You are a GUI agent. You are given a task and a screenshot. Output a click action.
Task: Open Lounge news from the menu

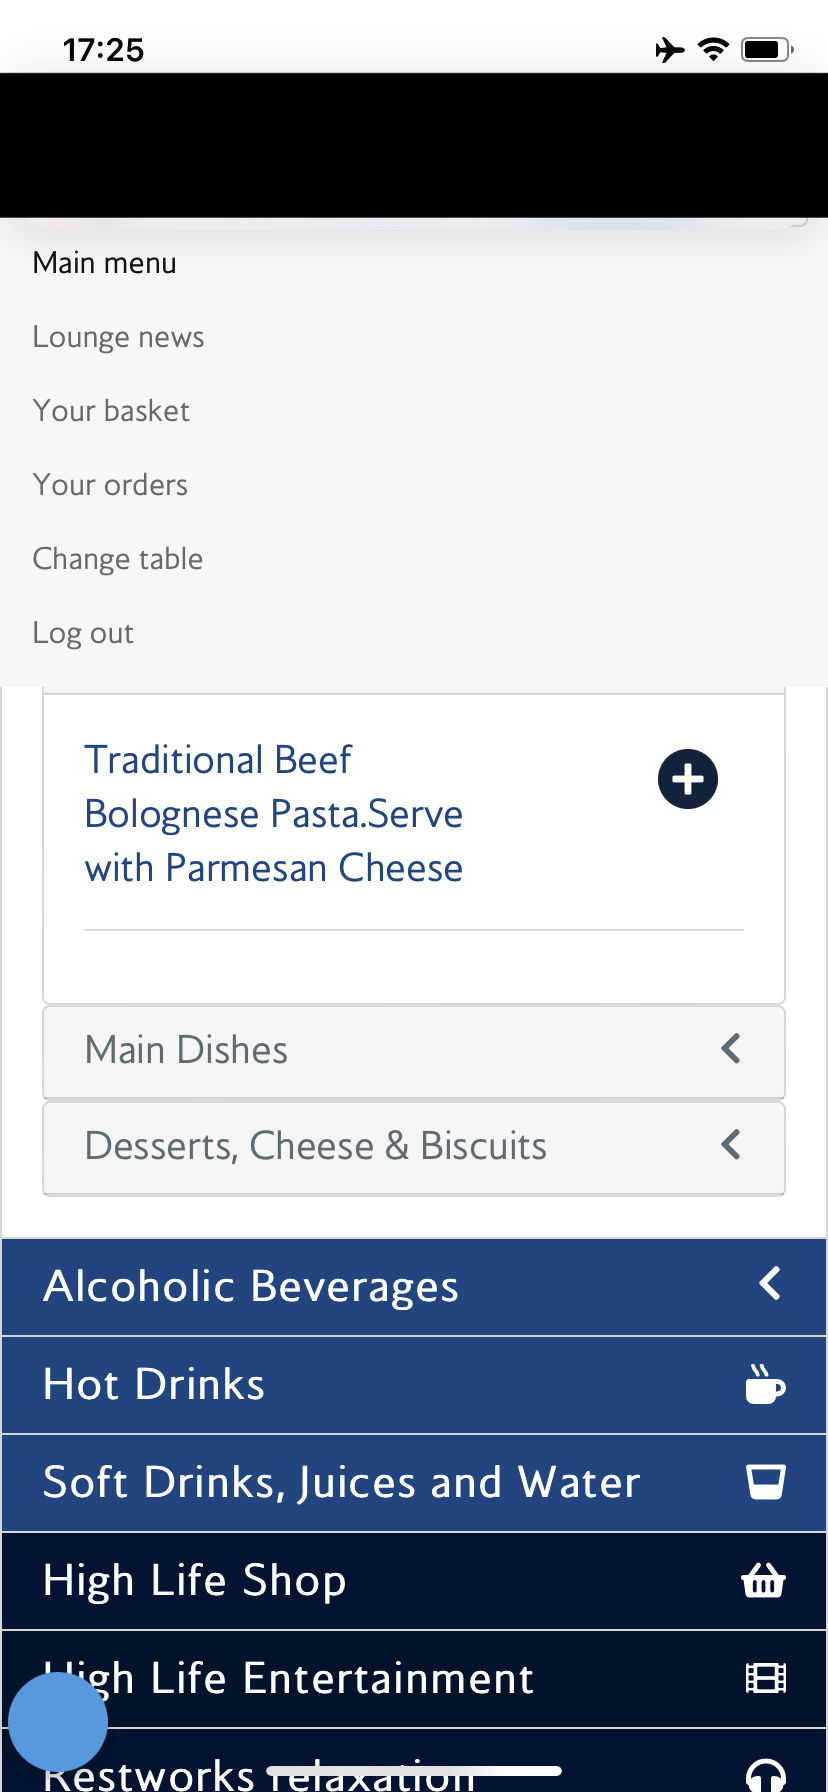pyautogui.click(x=118, y=337)
